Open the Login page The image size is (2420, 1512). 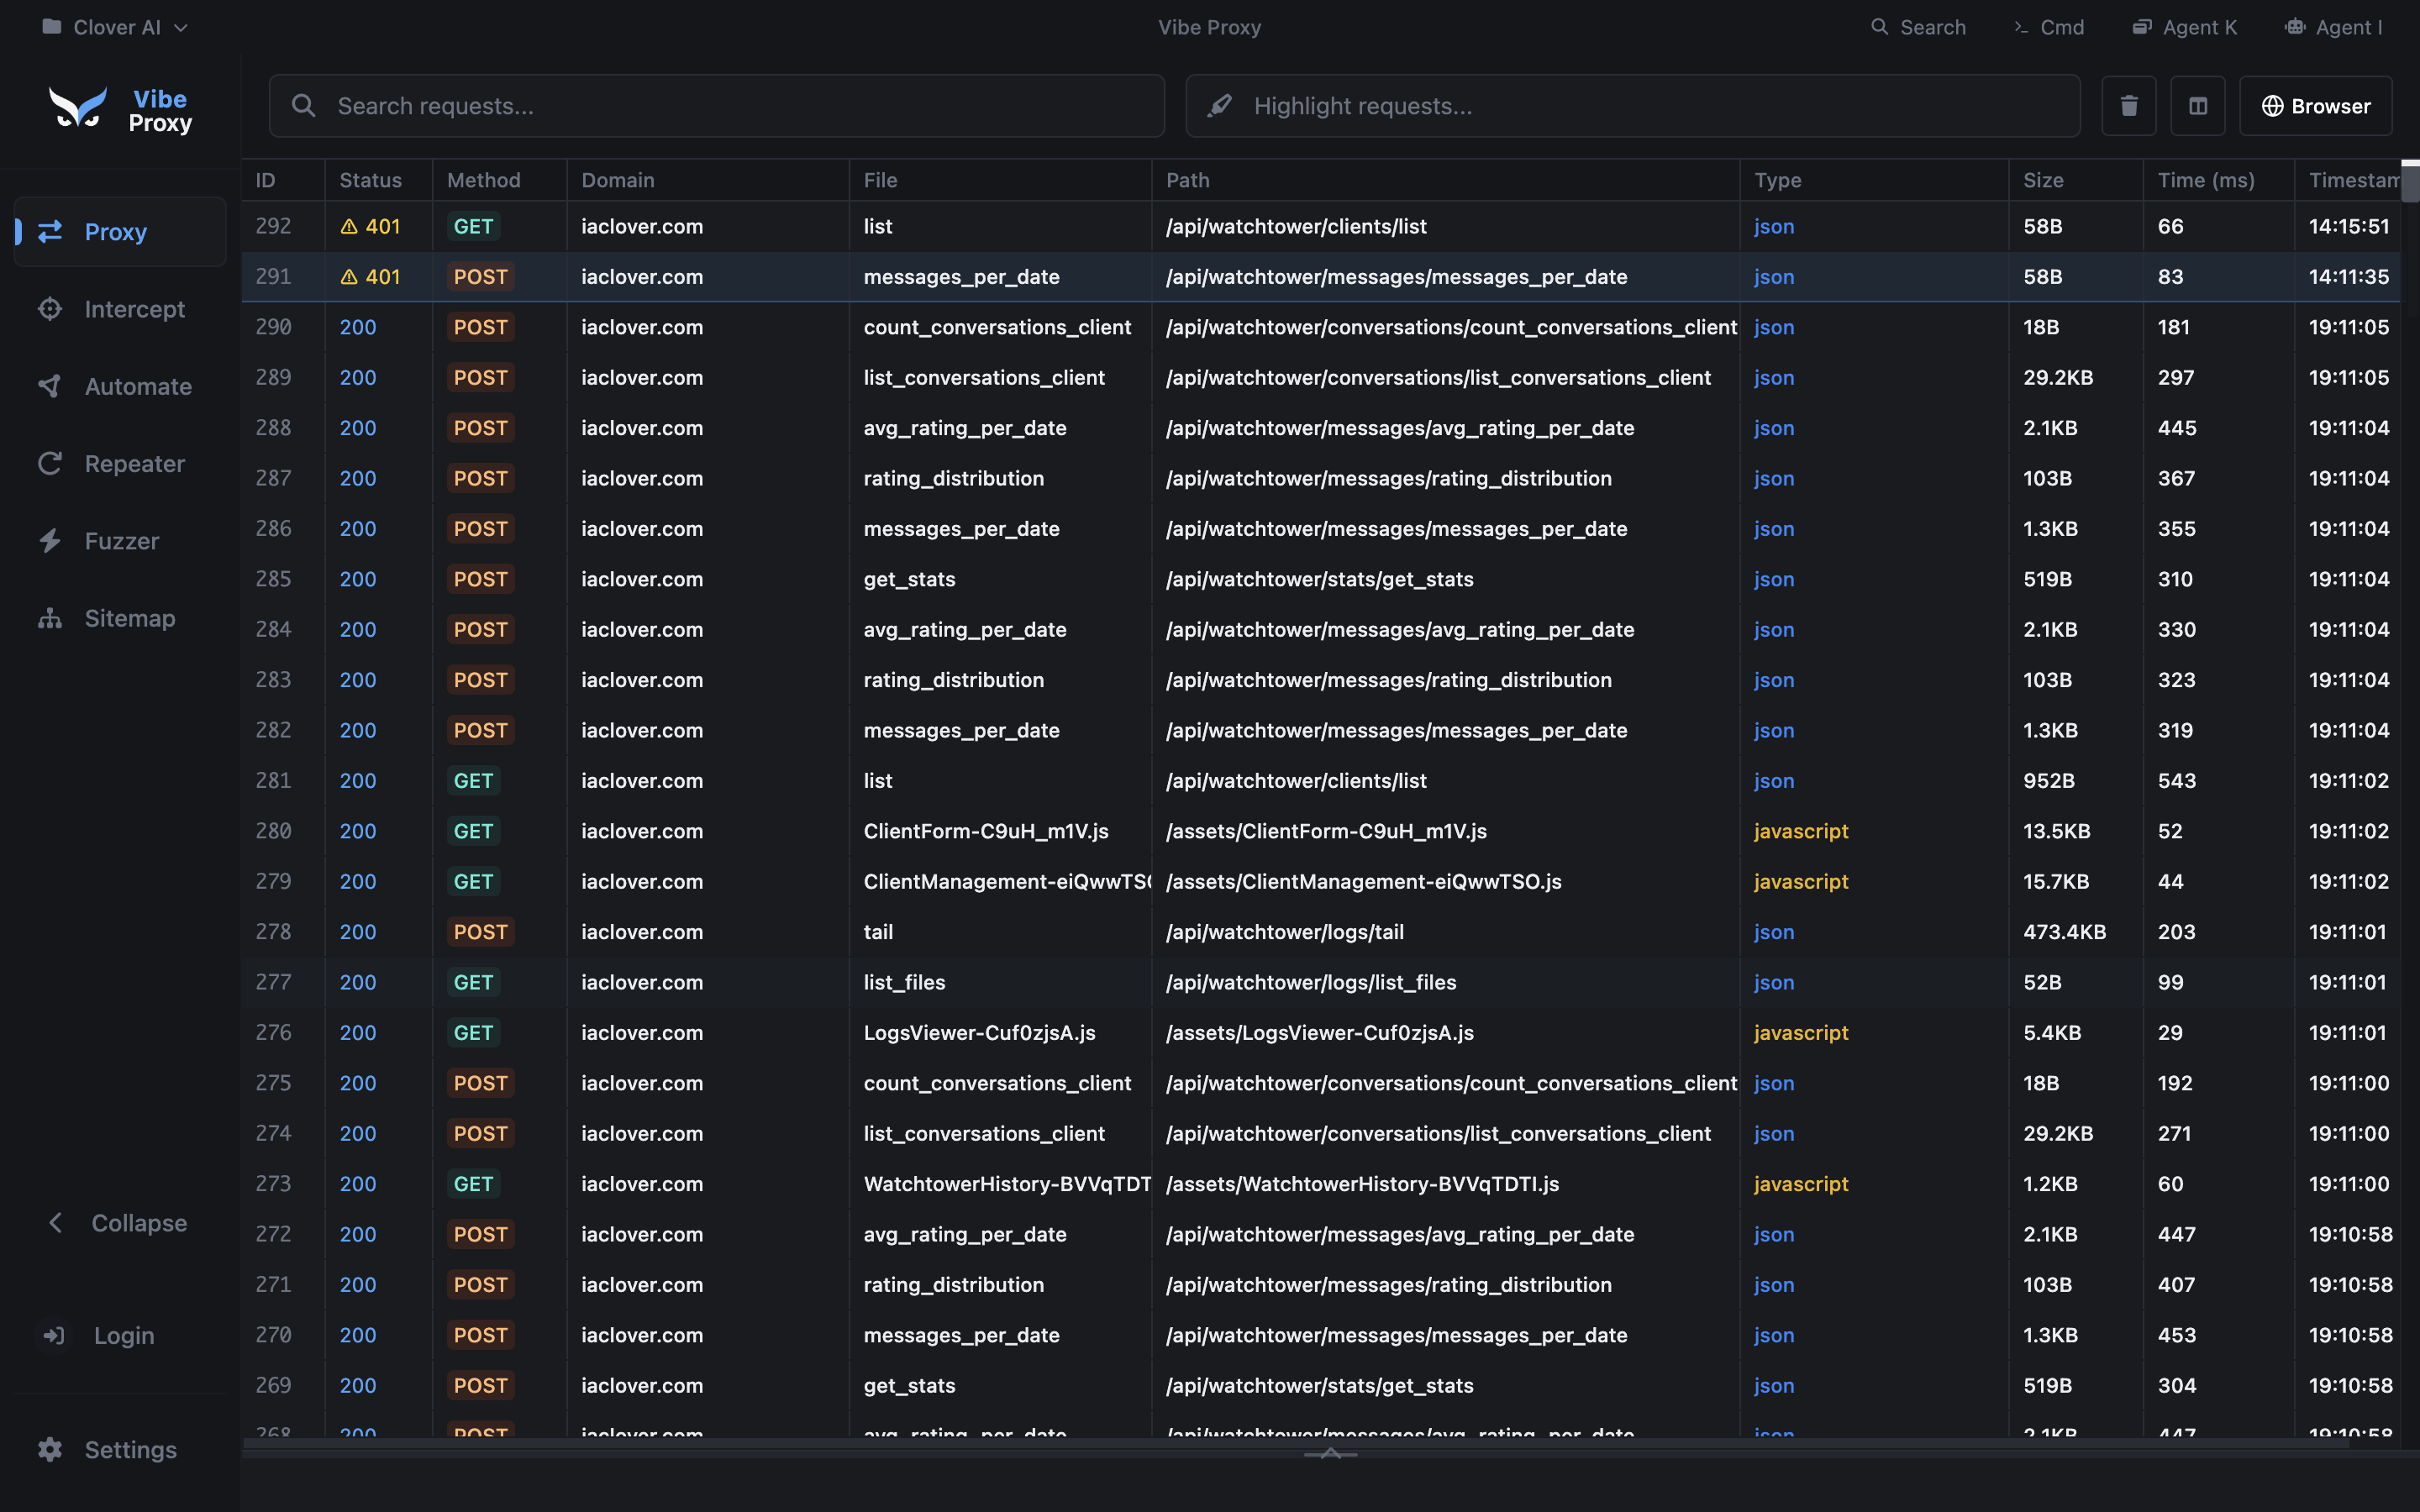tap(98, 1335)
